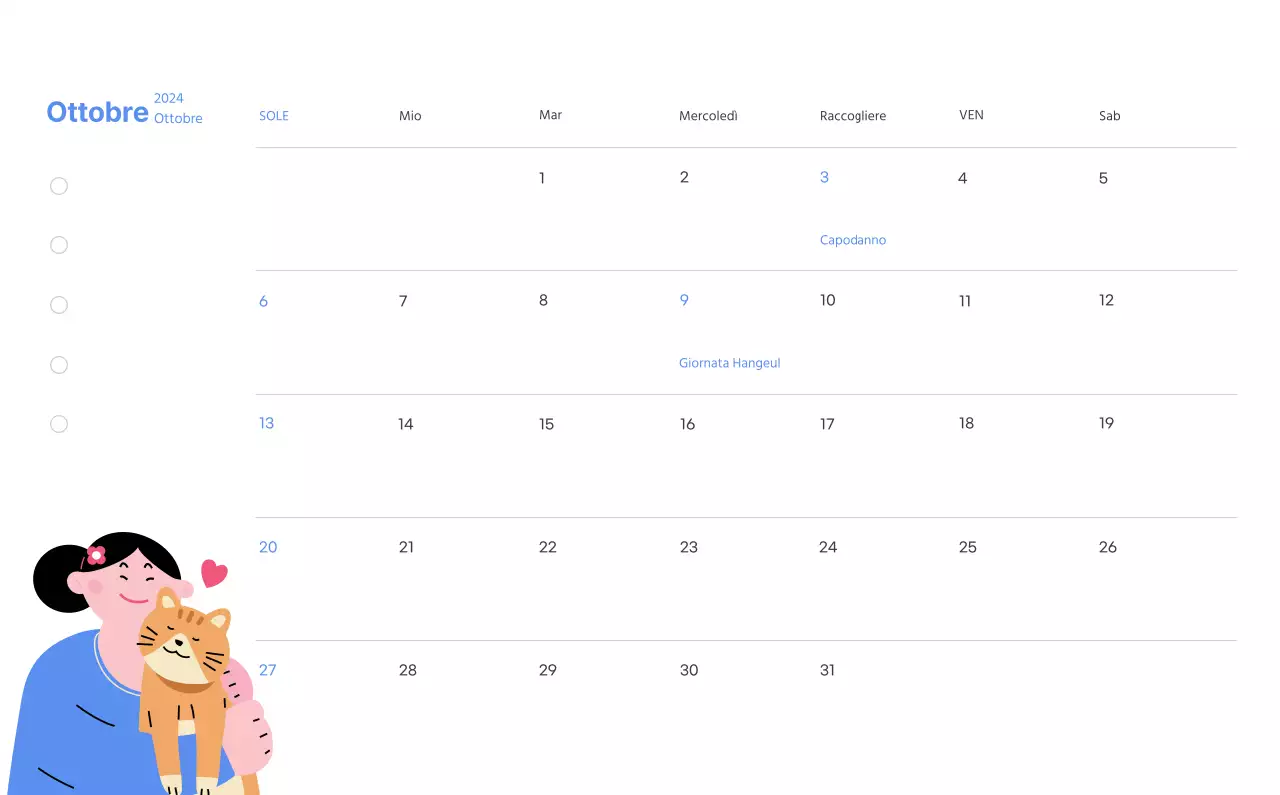Select the highlighted date 6
The height and width of the screenshot is (795, 1280).
tap(263, 300)
